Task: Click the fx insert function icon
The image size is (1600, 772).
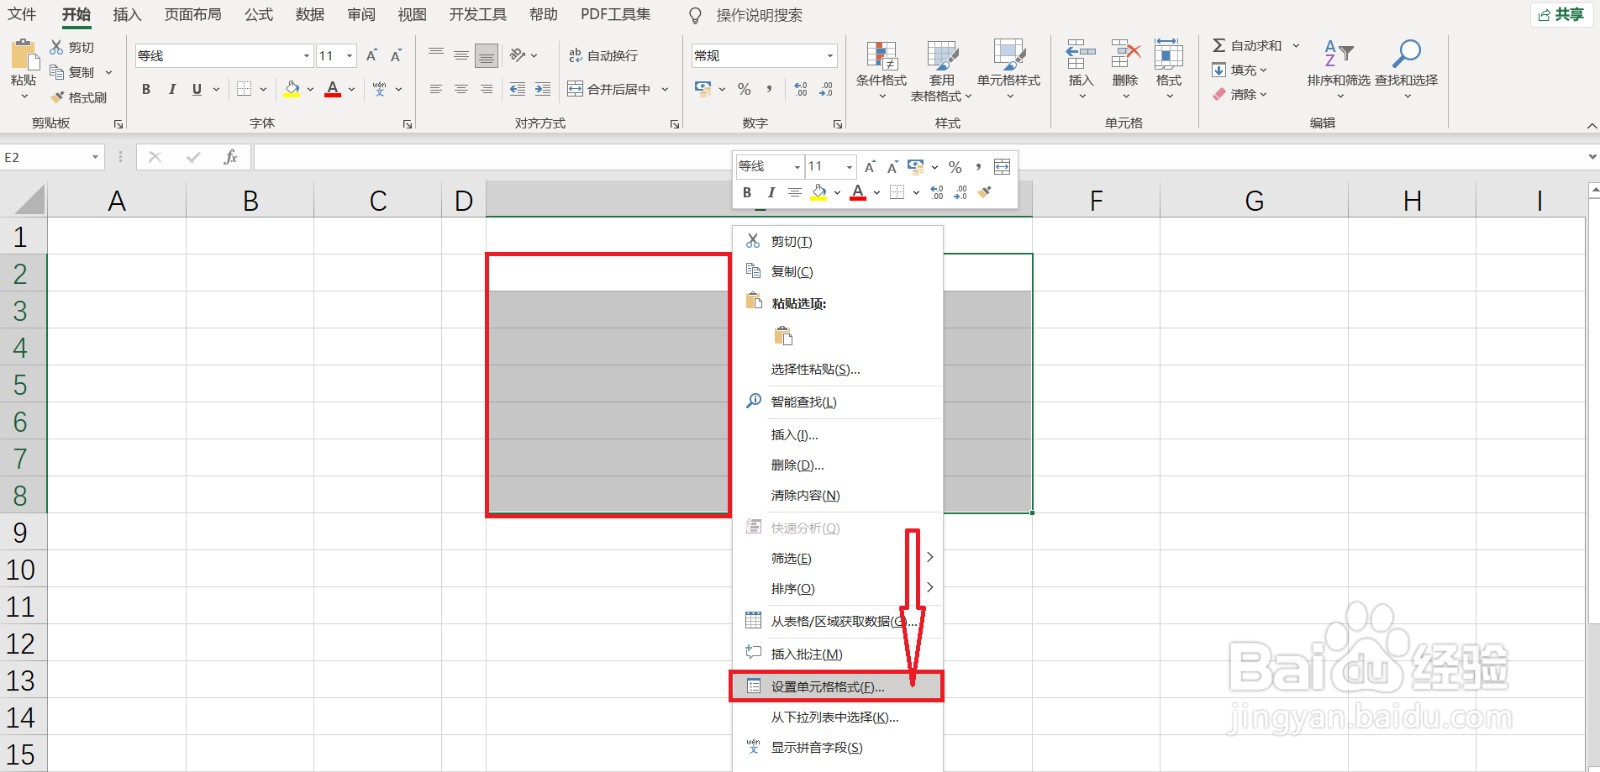Action: tap(230, 157)
